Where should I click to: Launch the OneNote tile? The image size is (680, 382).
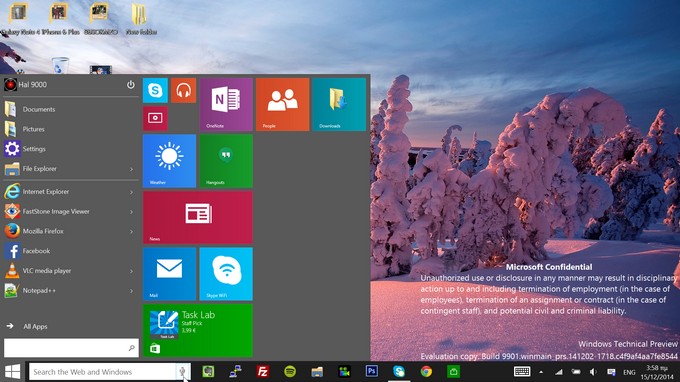click(x=226, y=104)
